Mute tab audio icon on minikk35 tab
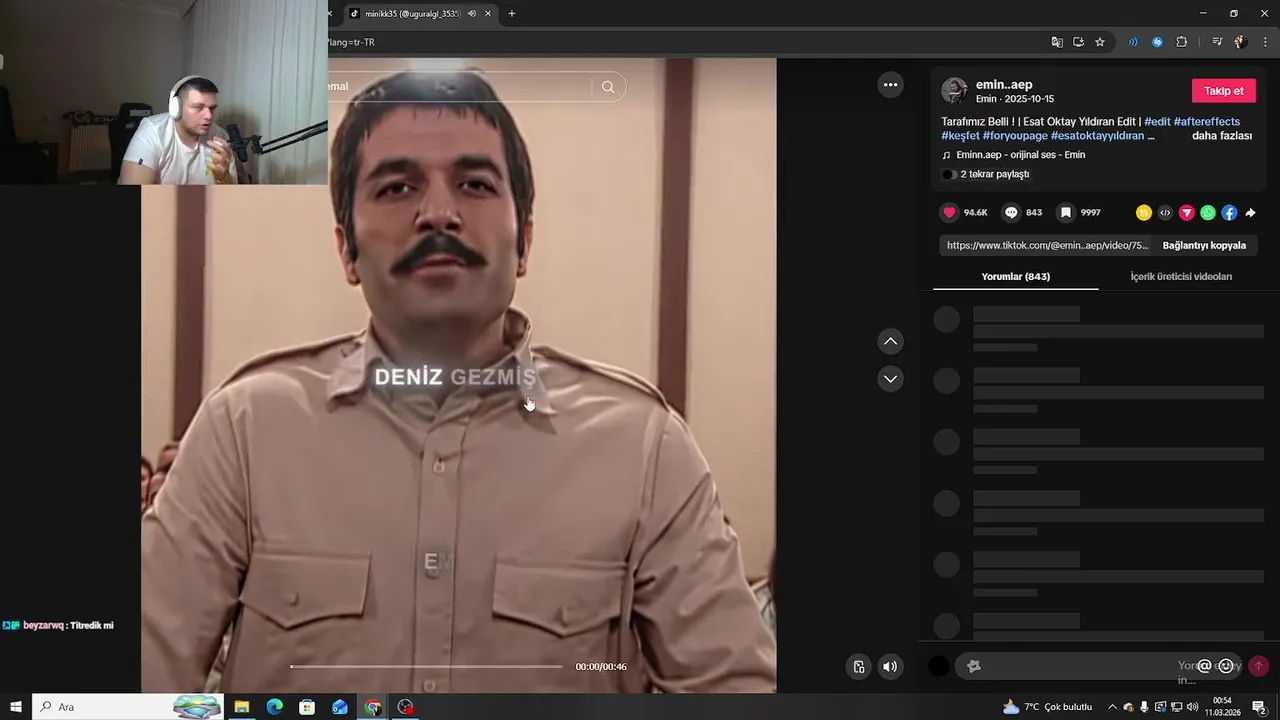The height and width of the screenshot is (720, 1280). point(472,14)
